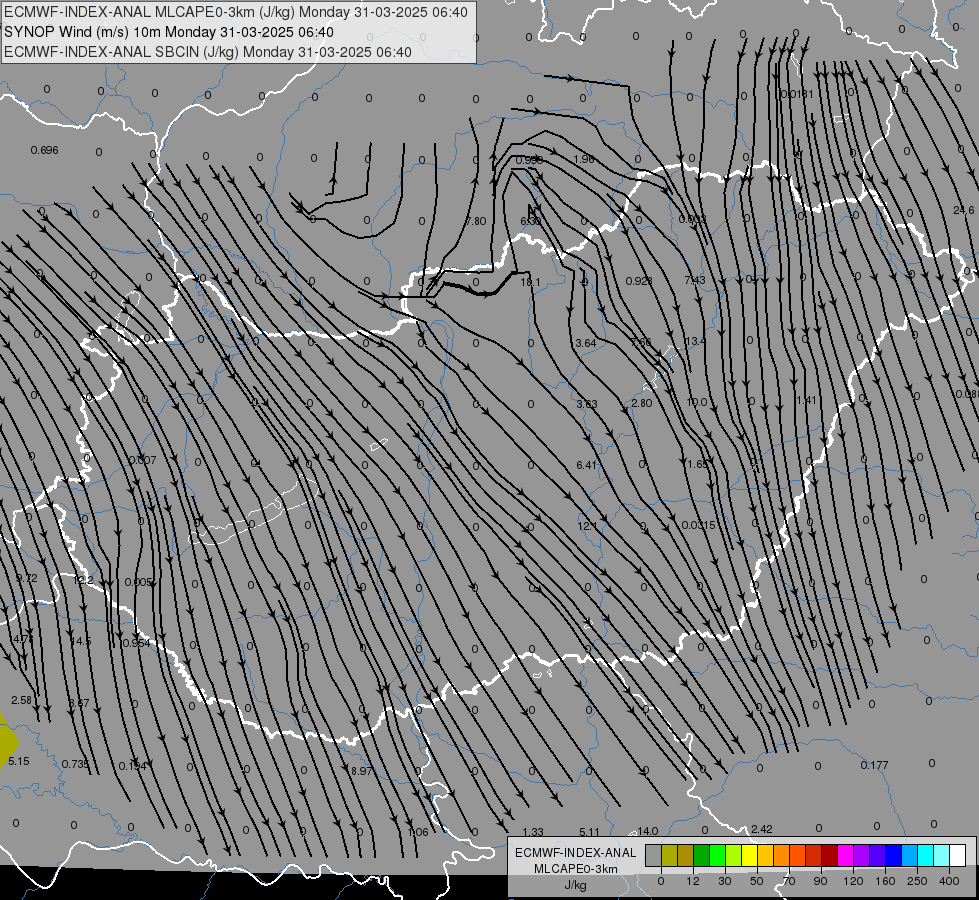Click the 0.177 grid value
The height and width of the screenshot is (900, 979).
[x=874, y=765]
